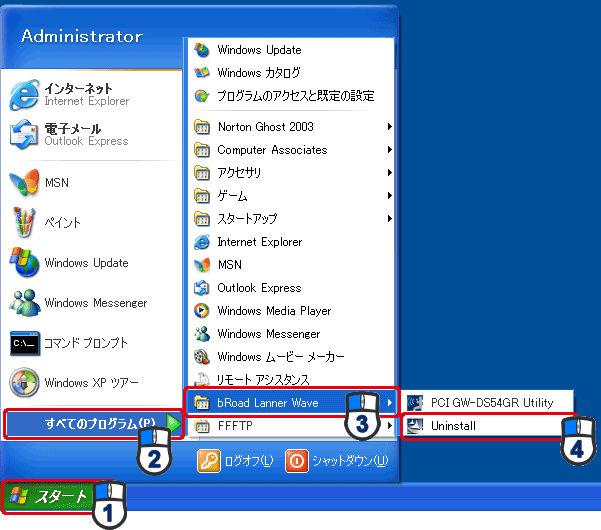Expand the スタートアップ submenu arrow
601x530 pixels.
pyautogui.click(x=389, y=218)
